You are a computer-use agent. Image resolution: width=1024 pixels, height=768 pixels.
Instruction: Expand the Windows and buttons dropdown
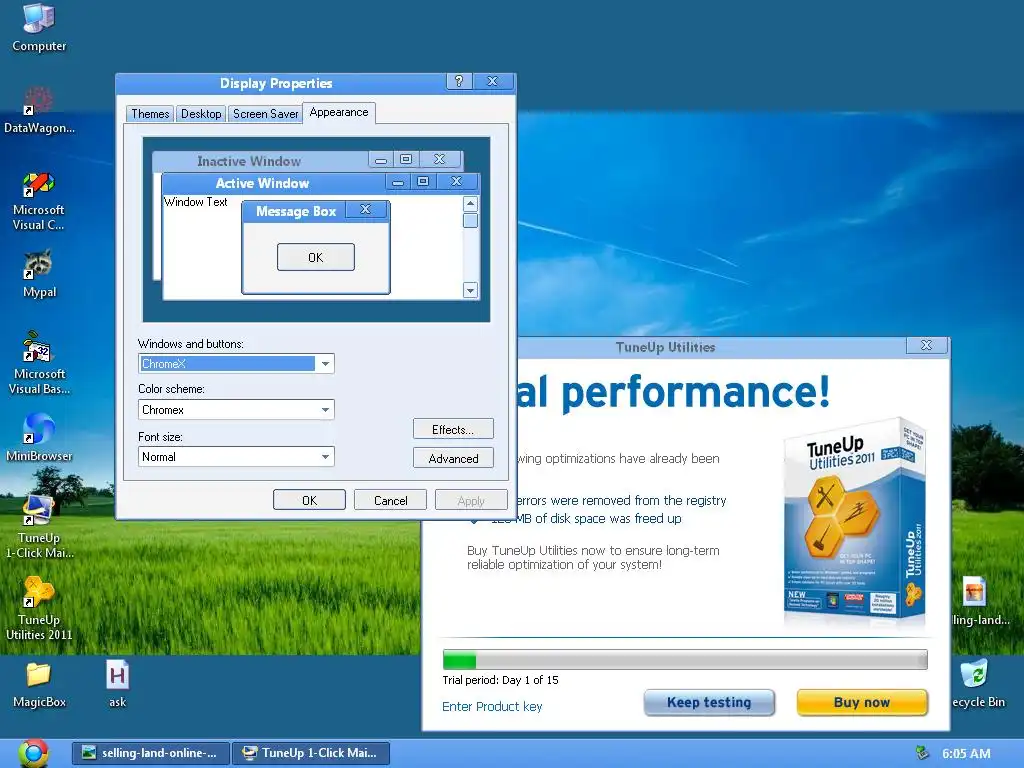[x=325, y=364]
